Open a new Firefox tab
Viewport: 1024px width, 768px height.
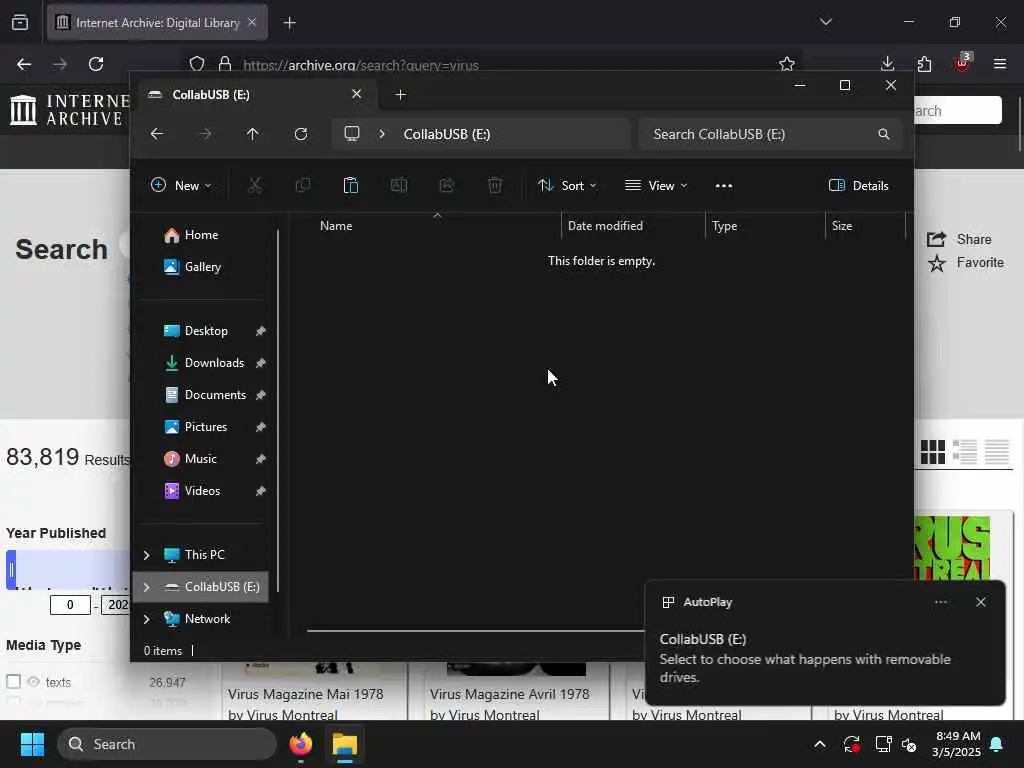pyautogui.click(x=290, y=23)
